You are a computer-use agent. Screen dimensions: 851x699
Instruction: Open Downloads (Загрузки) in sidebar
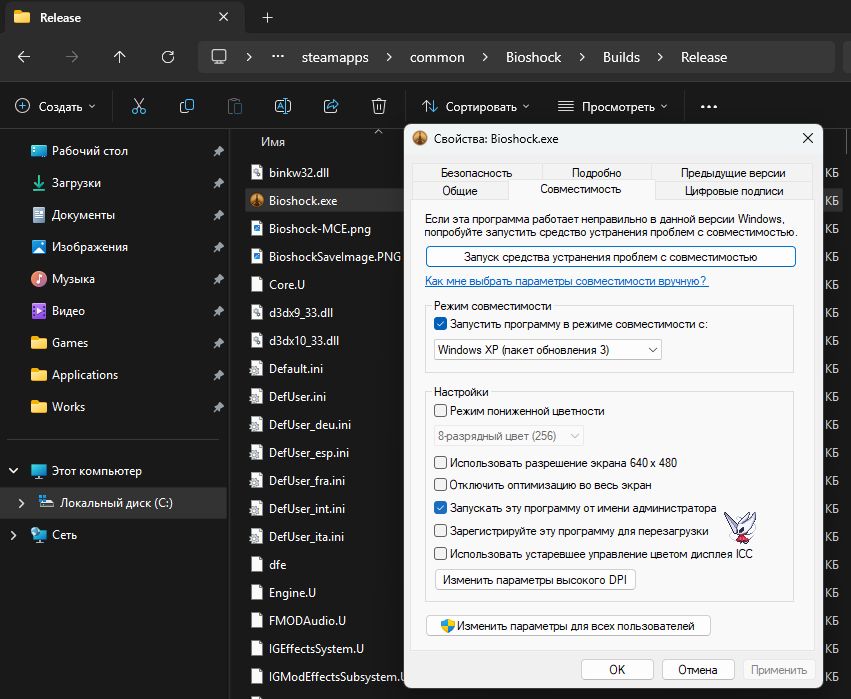point(76,183)
